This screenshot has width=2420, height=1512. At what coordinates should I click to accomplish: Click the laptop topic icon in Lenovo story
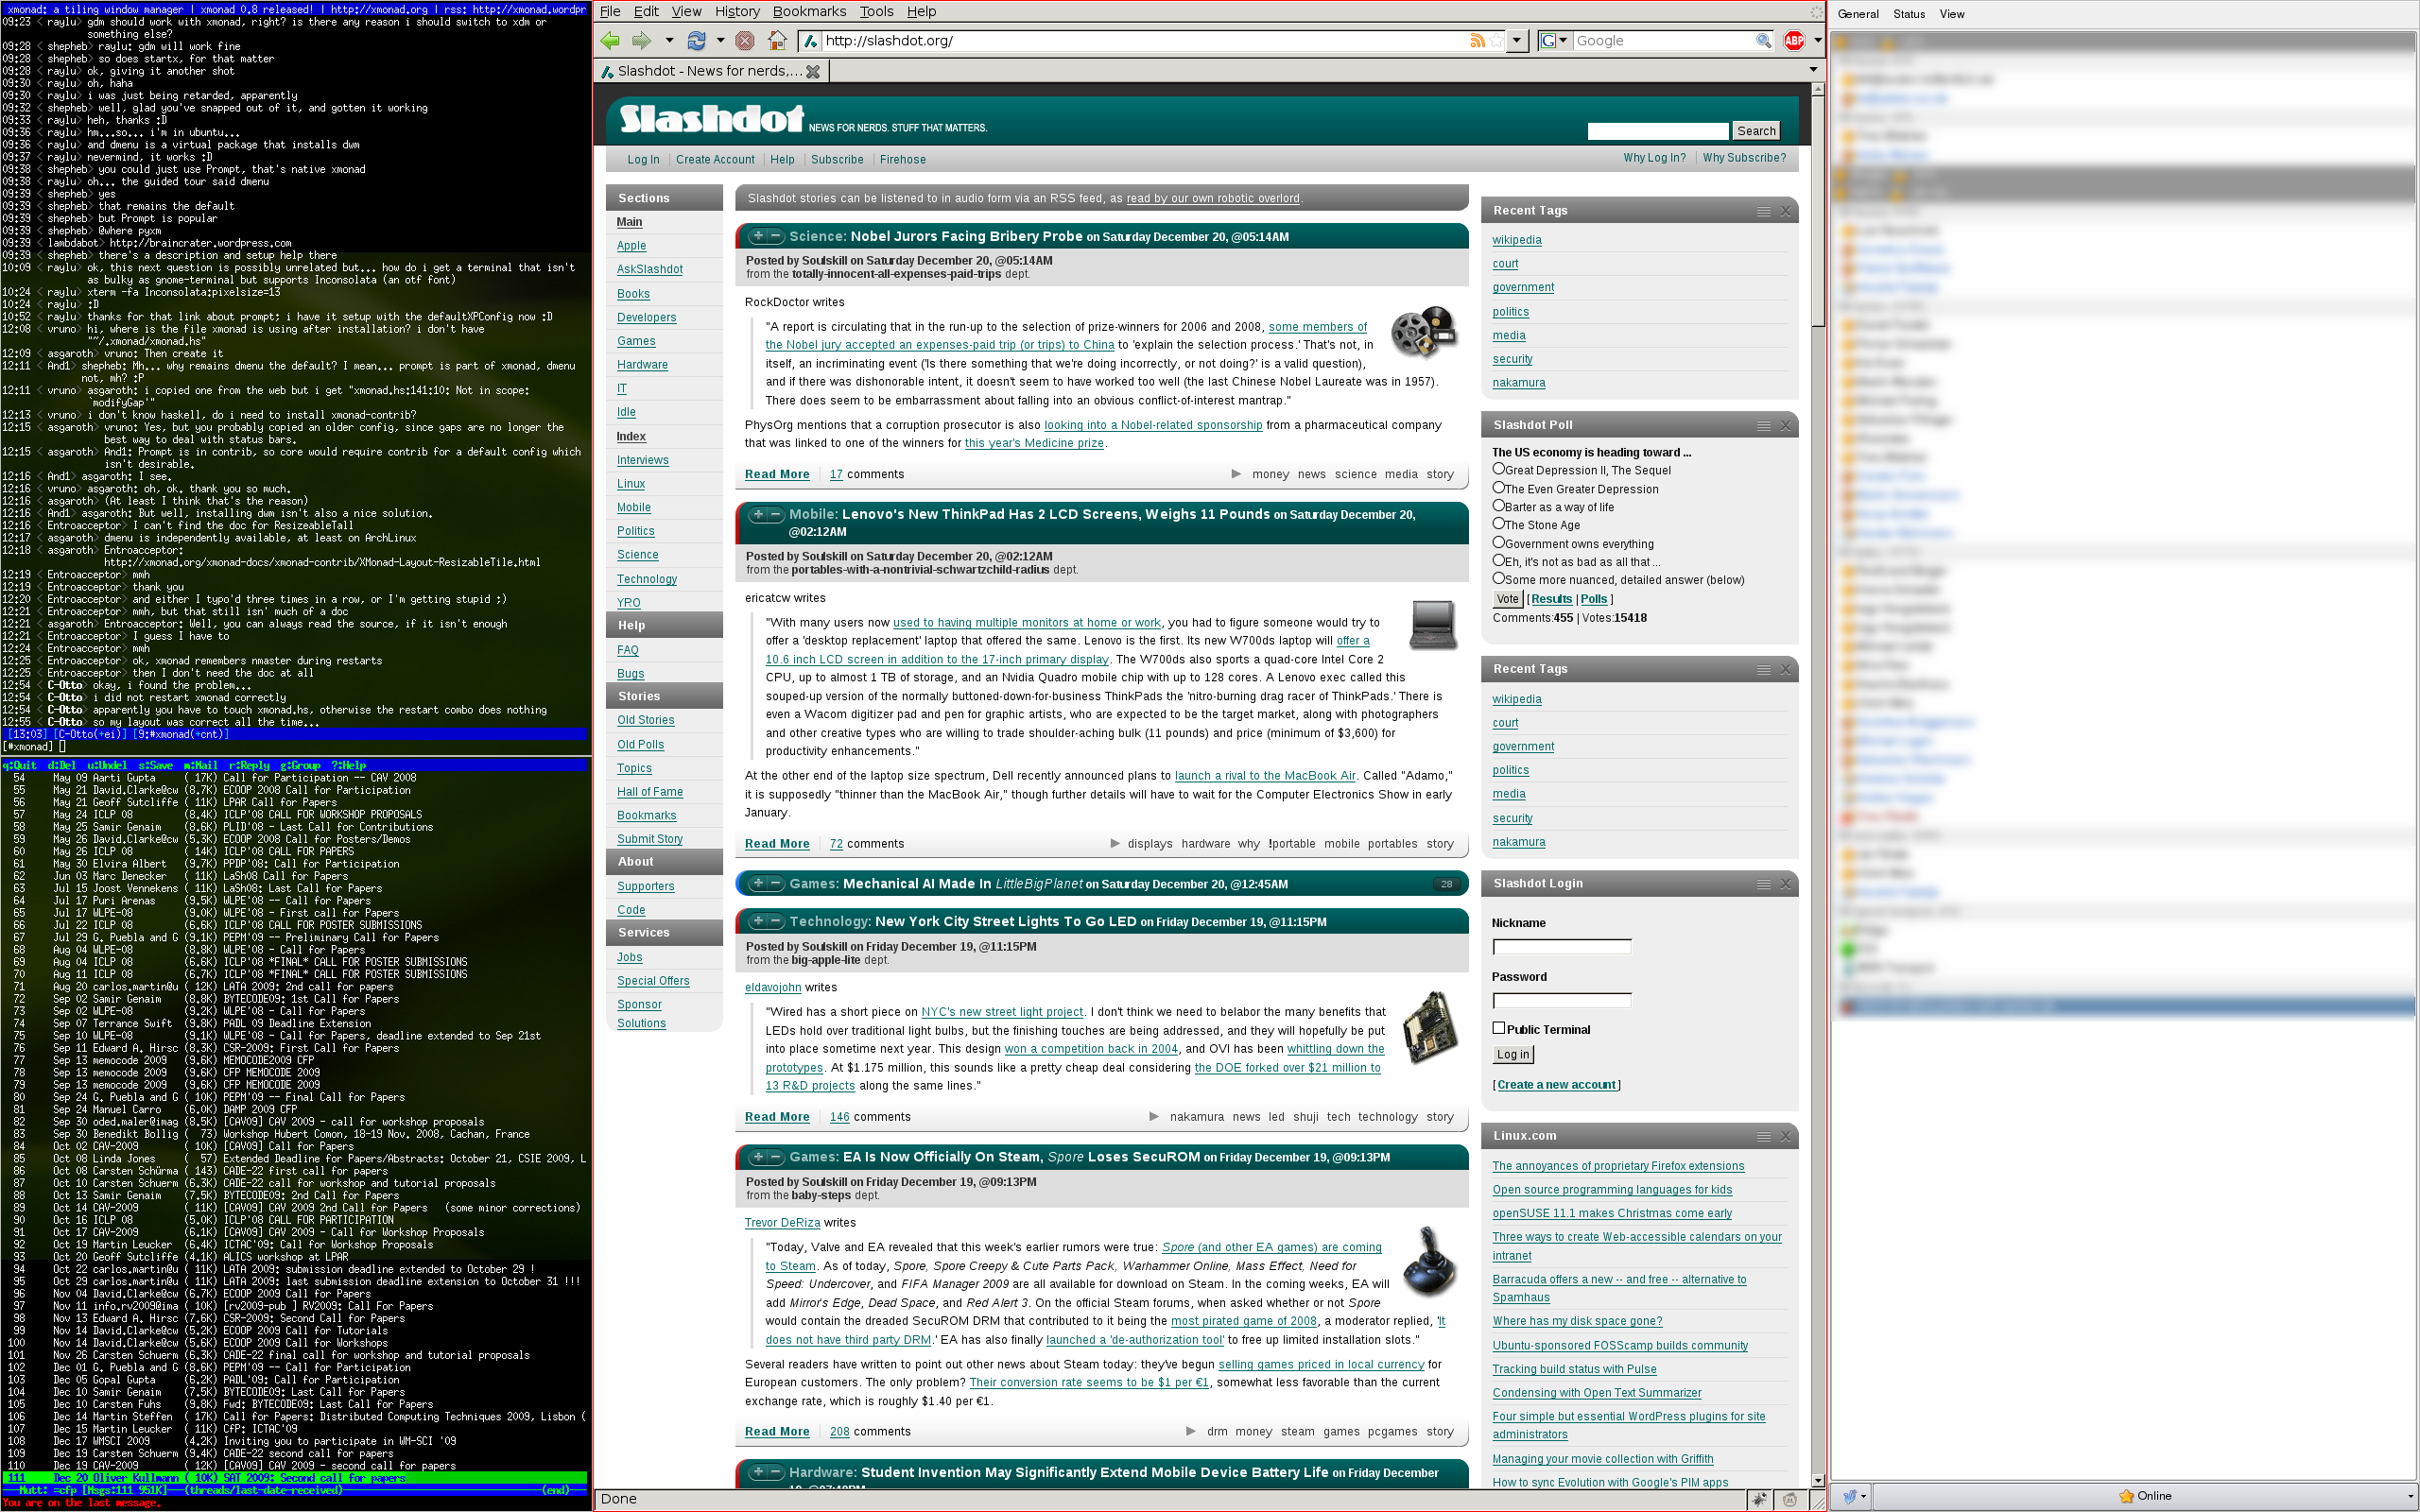coord(1432,625)
